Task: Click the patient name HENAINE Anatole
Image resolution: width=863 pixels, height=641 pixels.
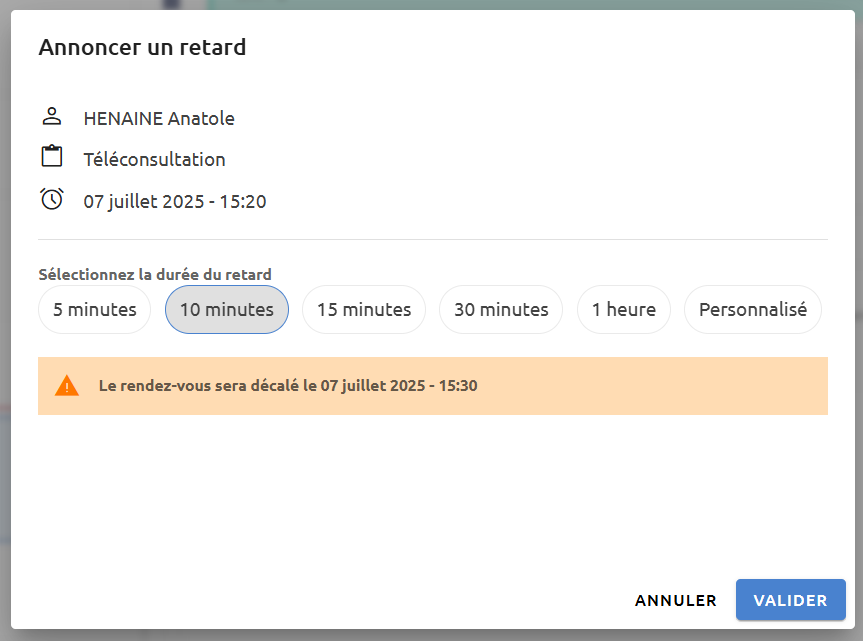Action: click(159, 118)
